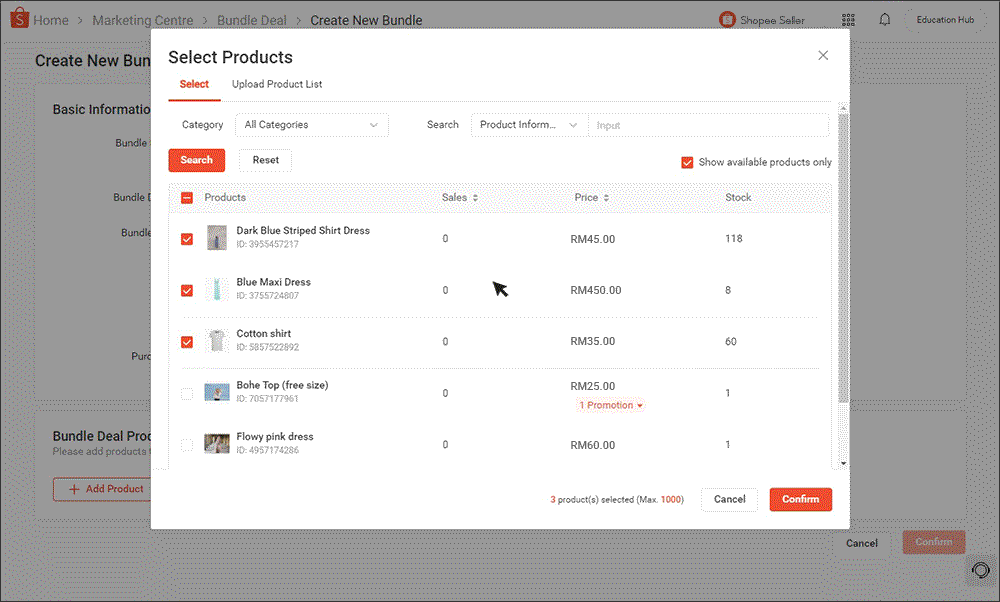Switch to the Select tab
The width and height of the screenshot is (1000, 602).
194,85
